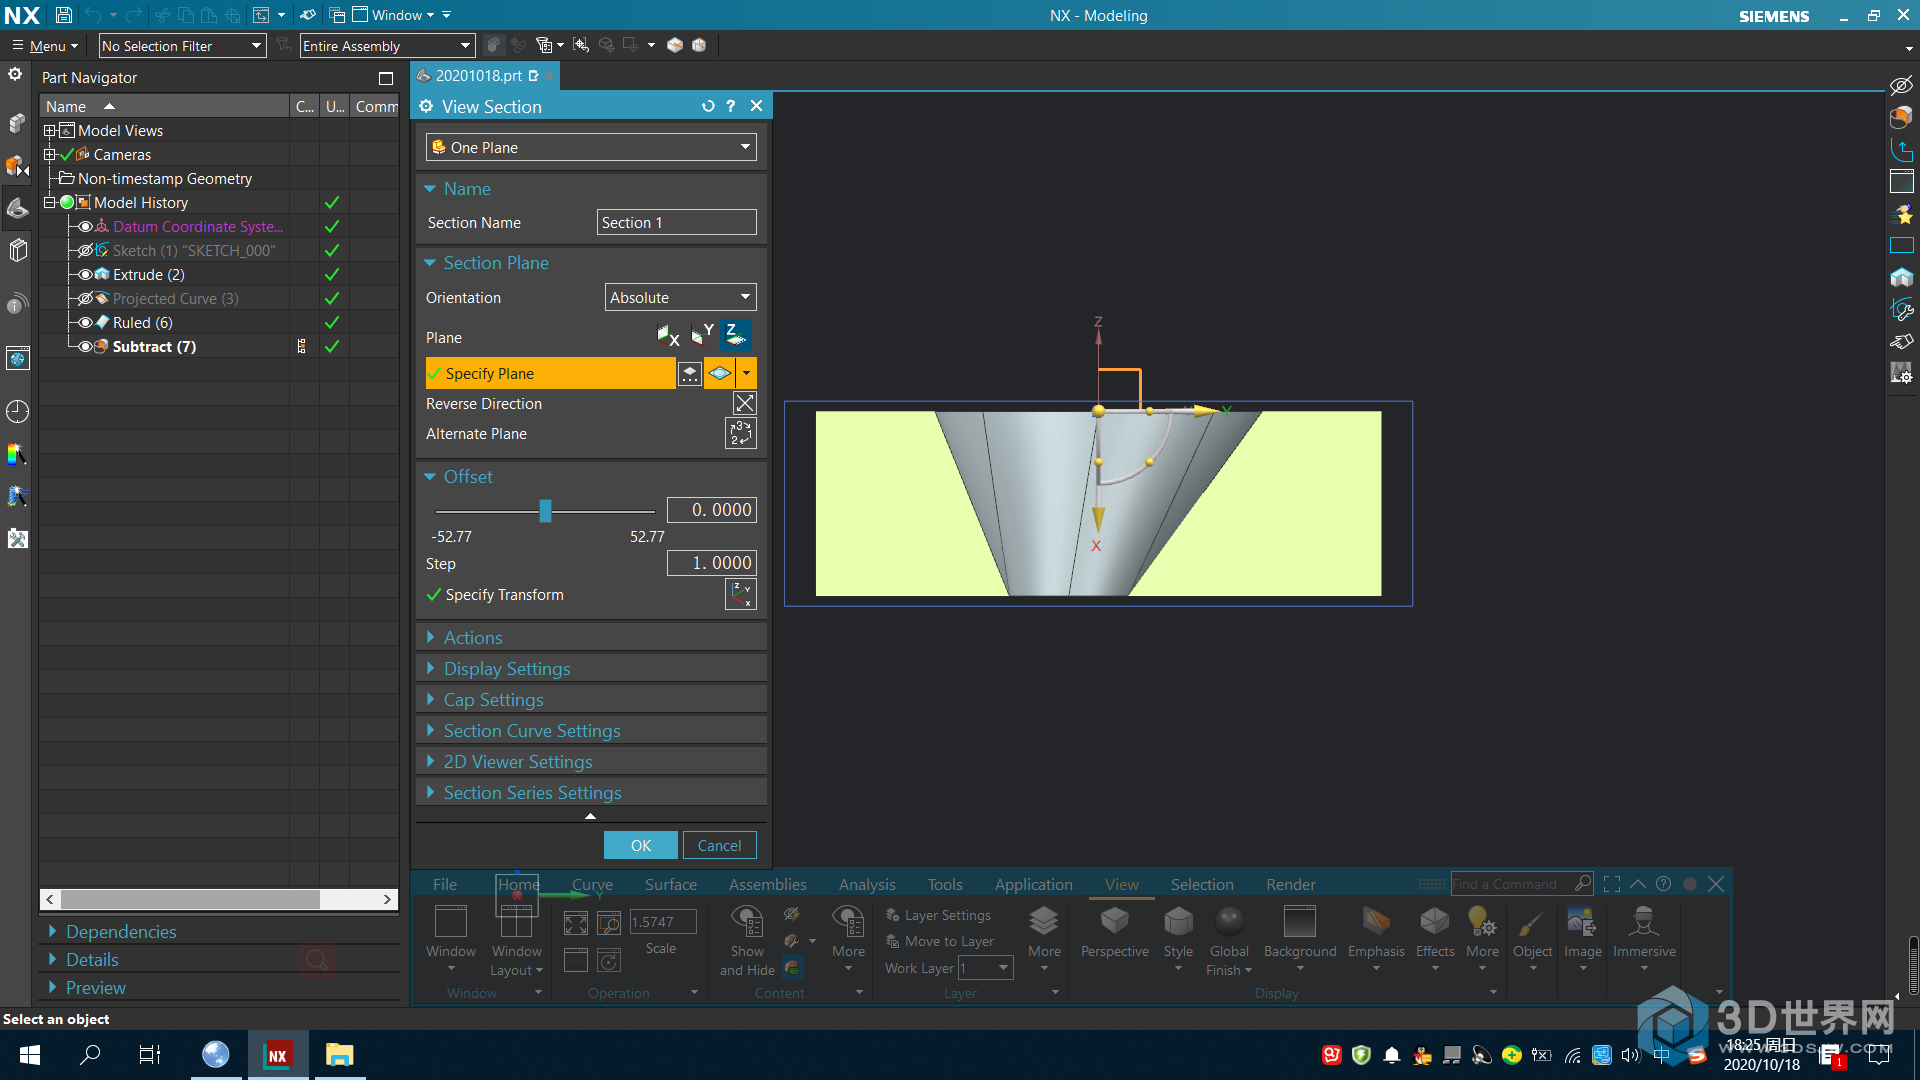1920x1080 pixels.
Task: Cancel the View Section dialog
Action: [719, 846]
